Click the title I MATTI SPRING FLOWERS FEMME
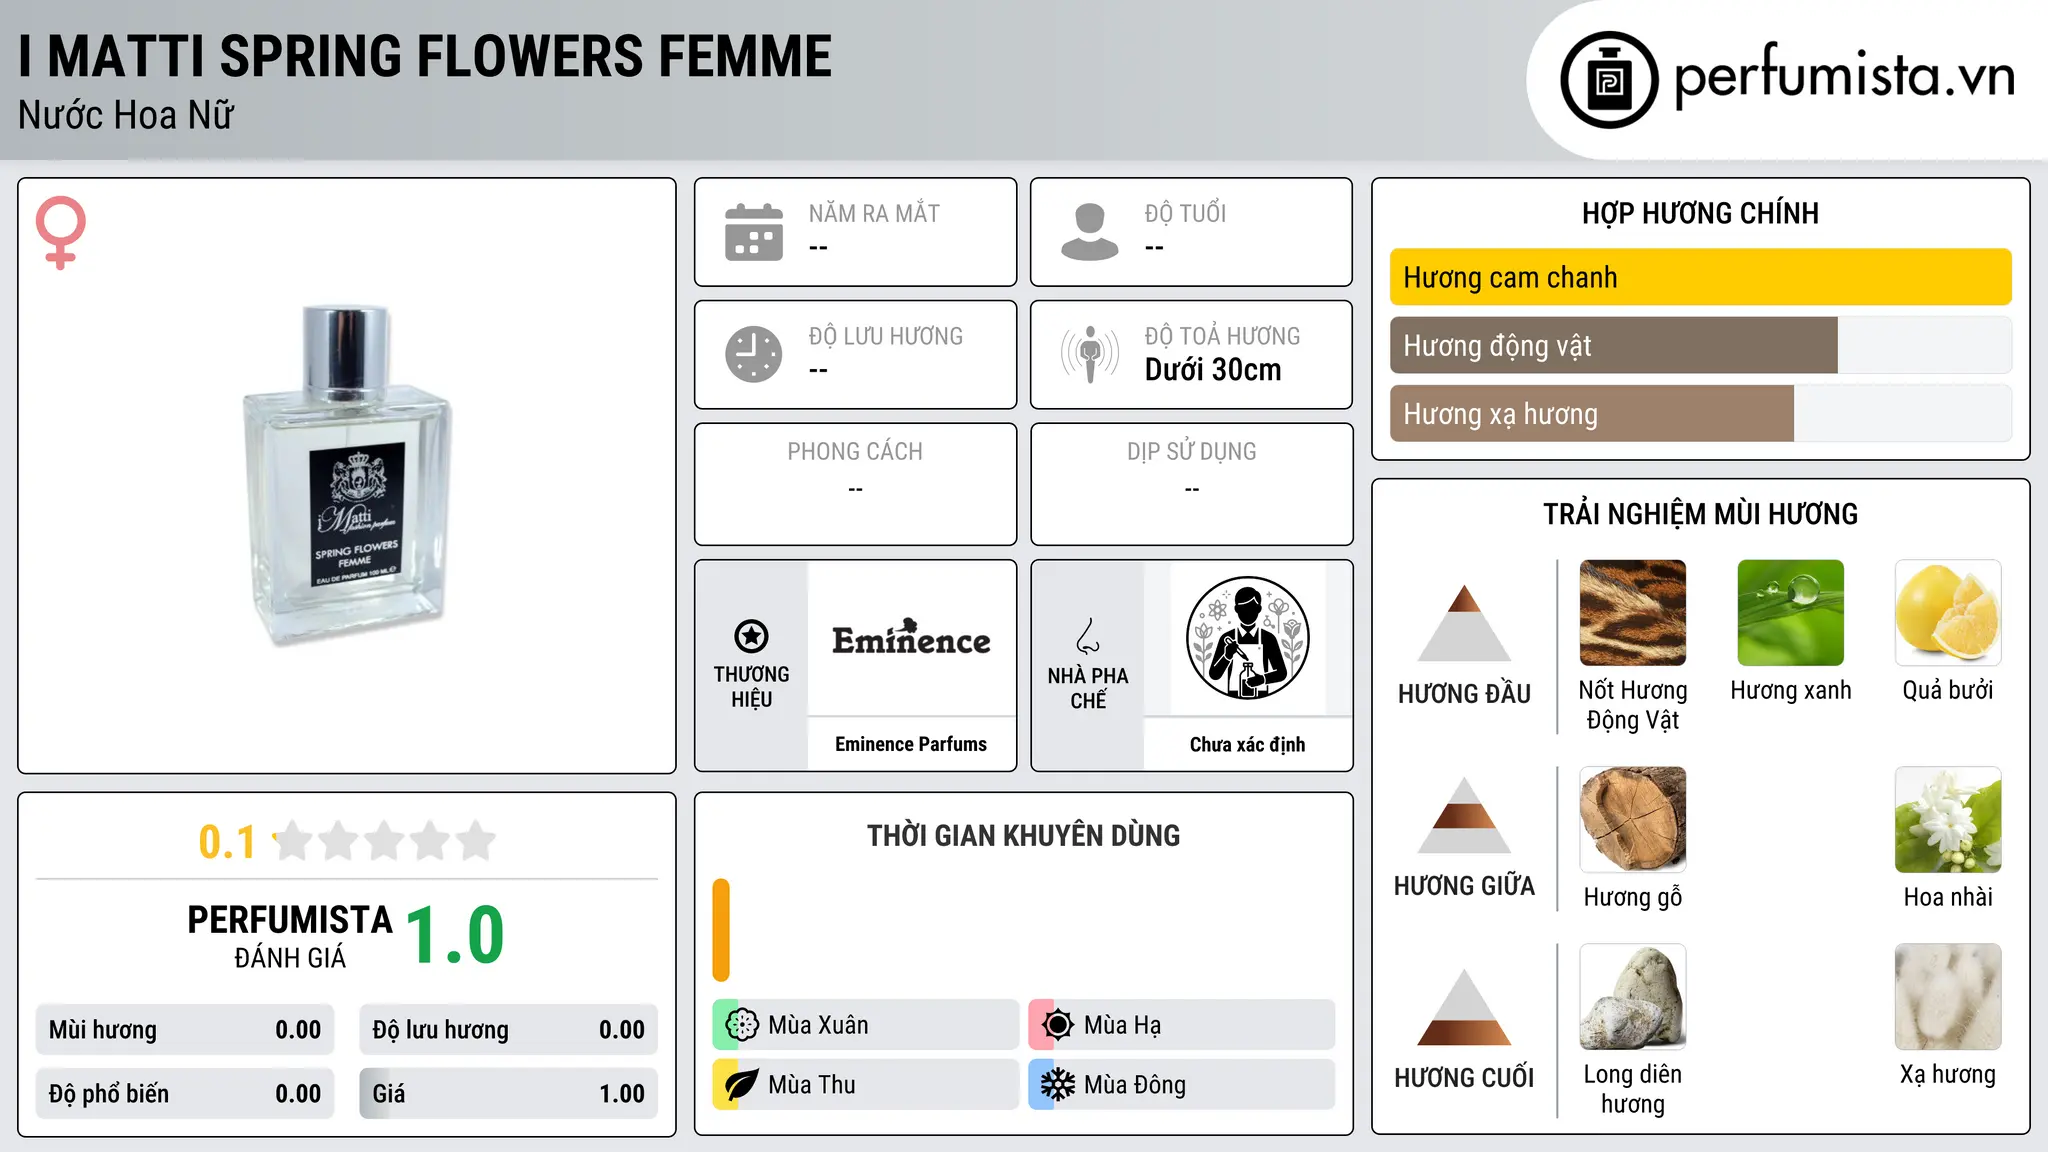 [x=425, y=56]
